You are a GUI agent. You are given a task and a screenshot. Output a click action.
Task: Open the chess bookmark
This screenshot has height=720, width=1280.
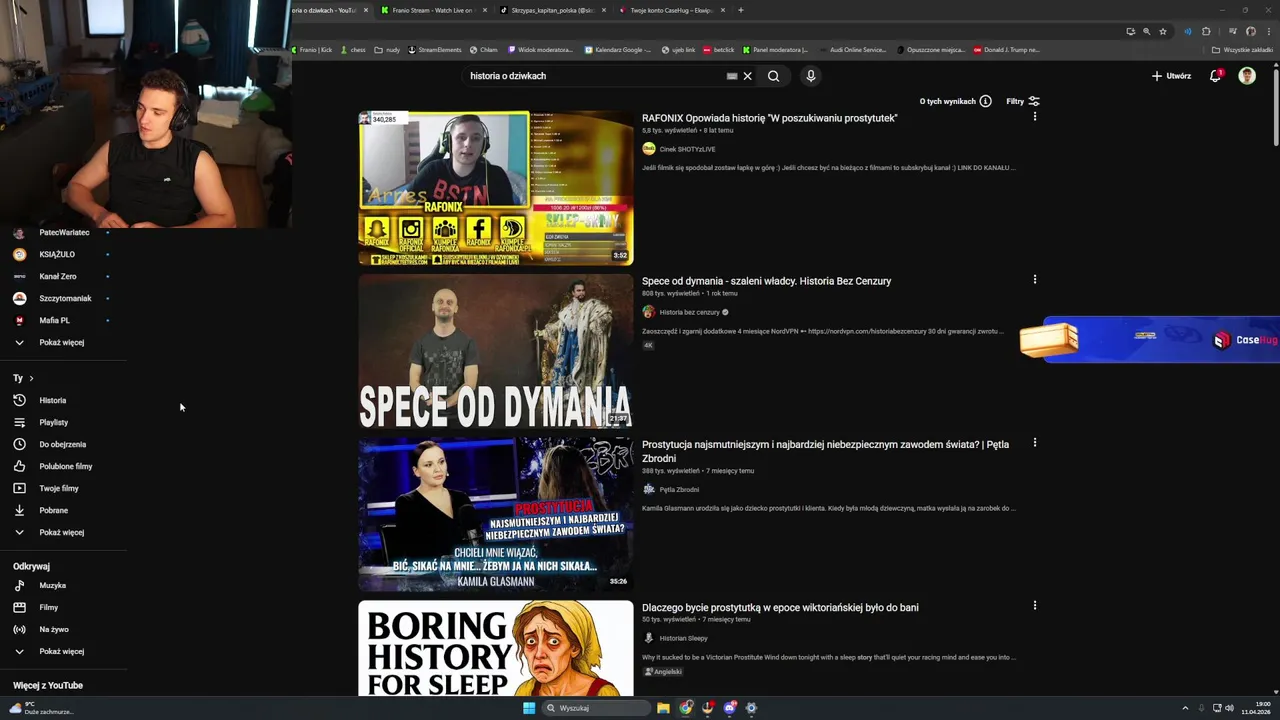(x=353, y=49)
